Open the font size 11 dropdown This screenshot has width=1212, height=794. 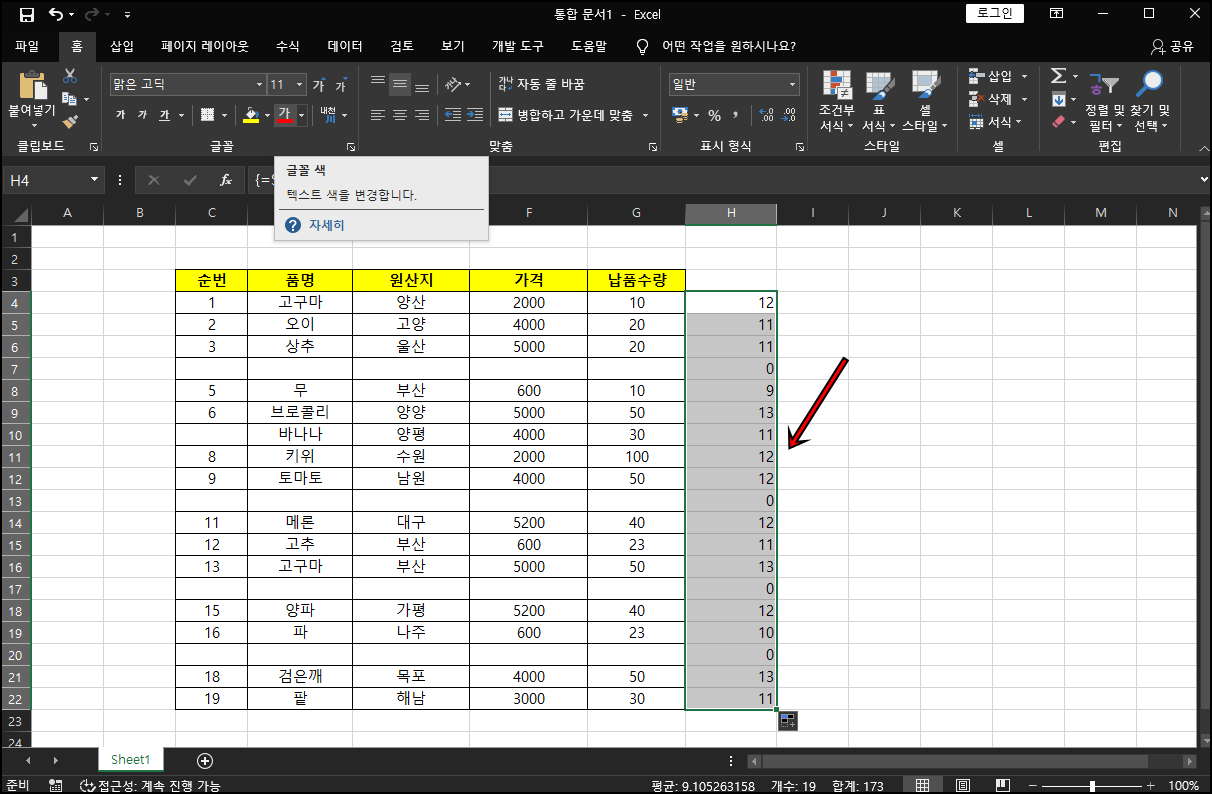click(301, 85)
